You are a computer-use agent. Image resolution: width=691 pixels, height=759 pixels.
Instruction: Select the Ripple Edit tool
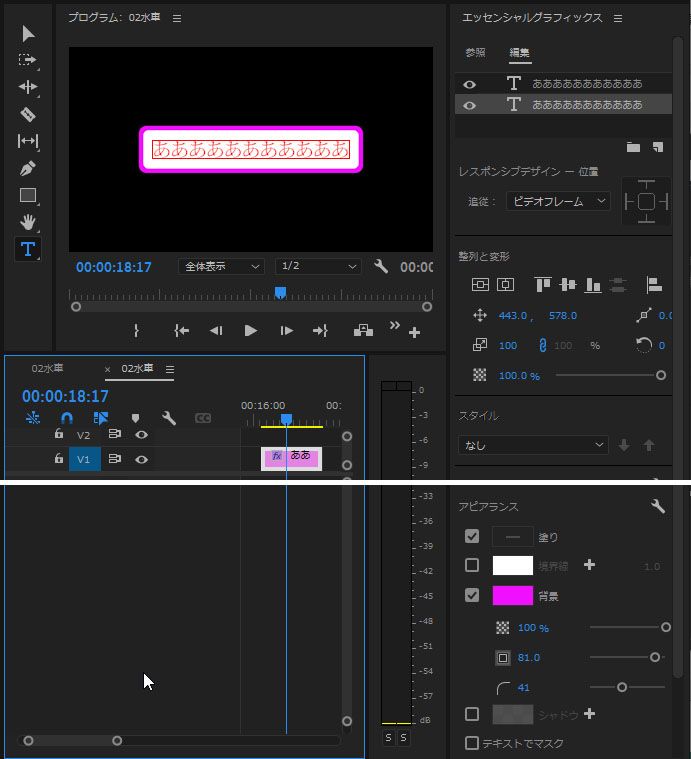tap(28, 87)
